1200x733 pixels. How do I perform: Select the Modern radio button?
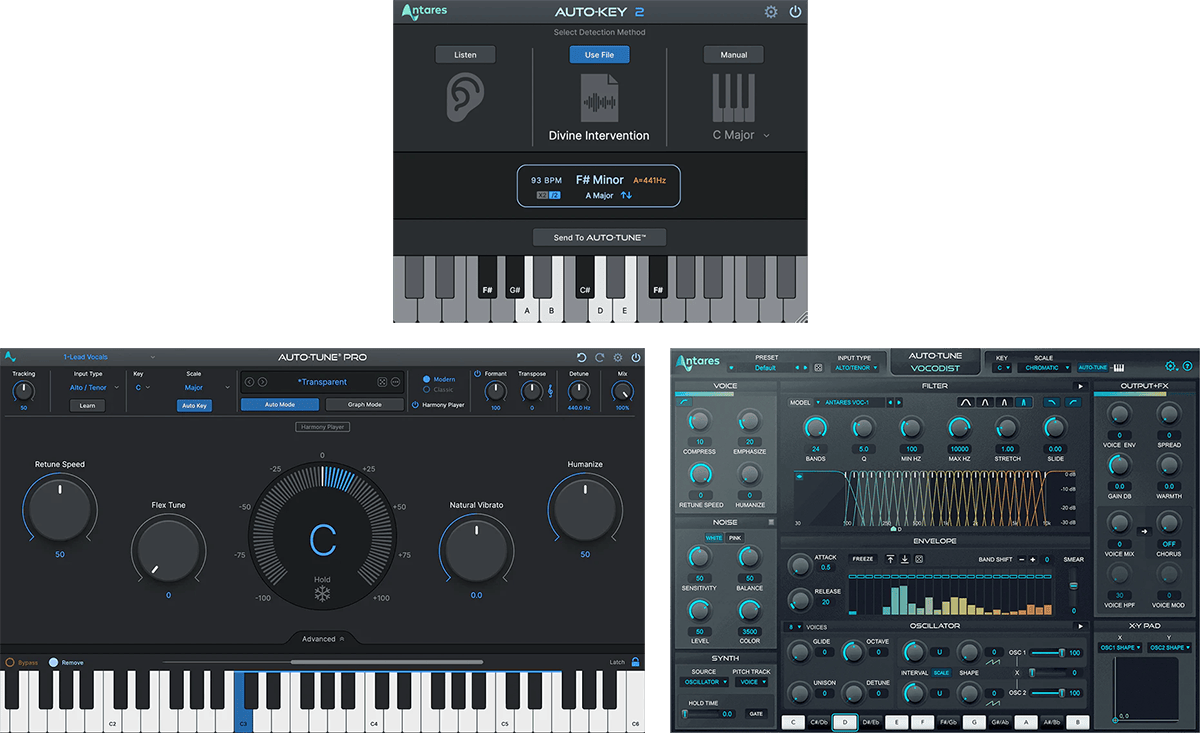point(427,379)
